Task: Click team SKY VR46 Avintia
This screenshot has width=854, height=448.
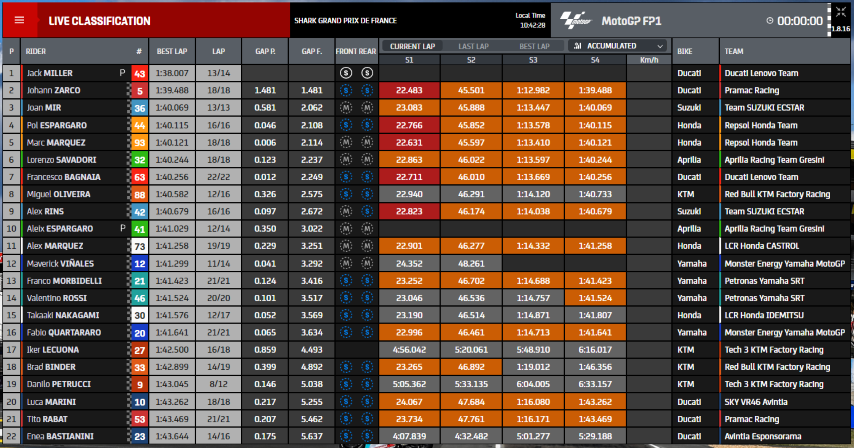Action: click(756, 402)
